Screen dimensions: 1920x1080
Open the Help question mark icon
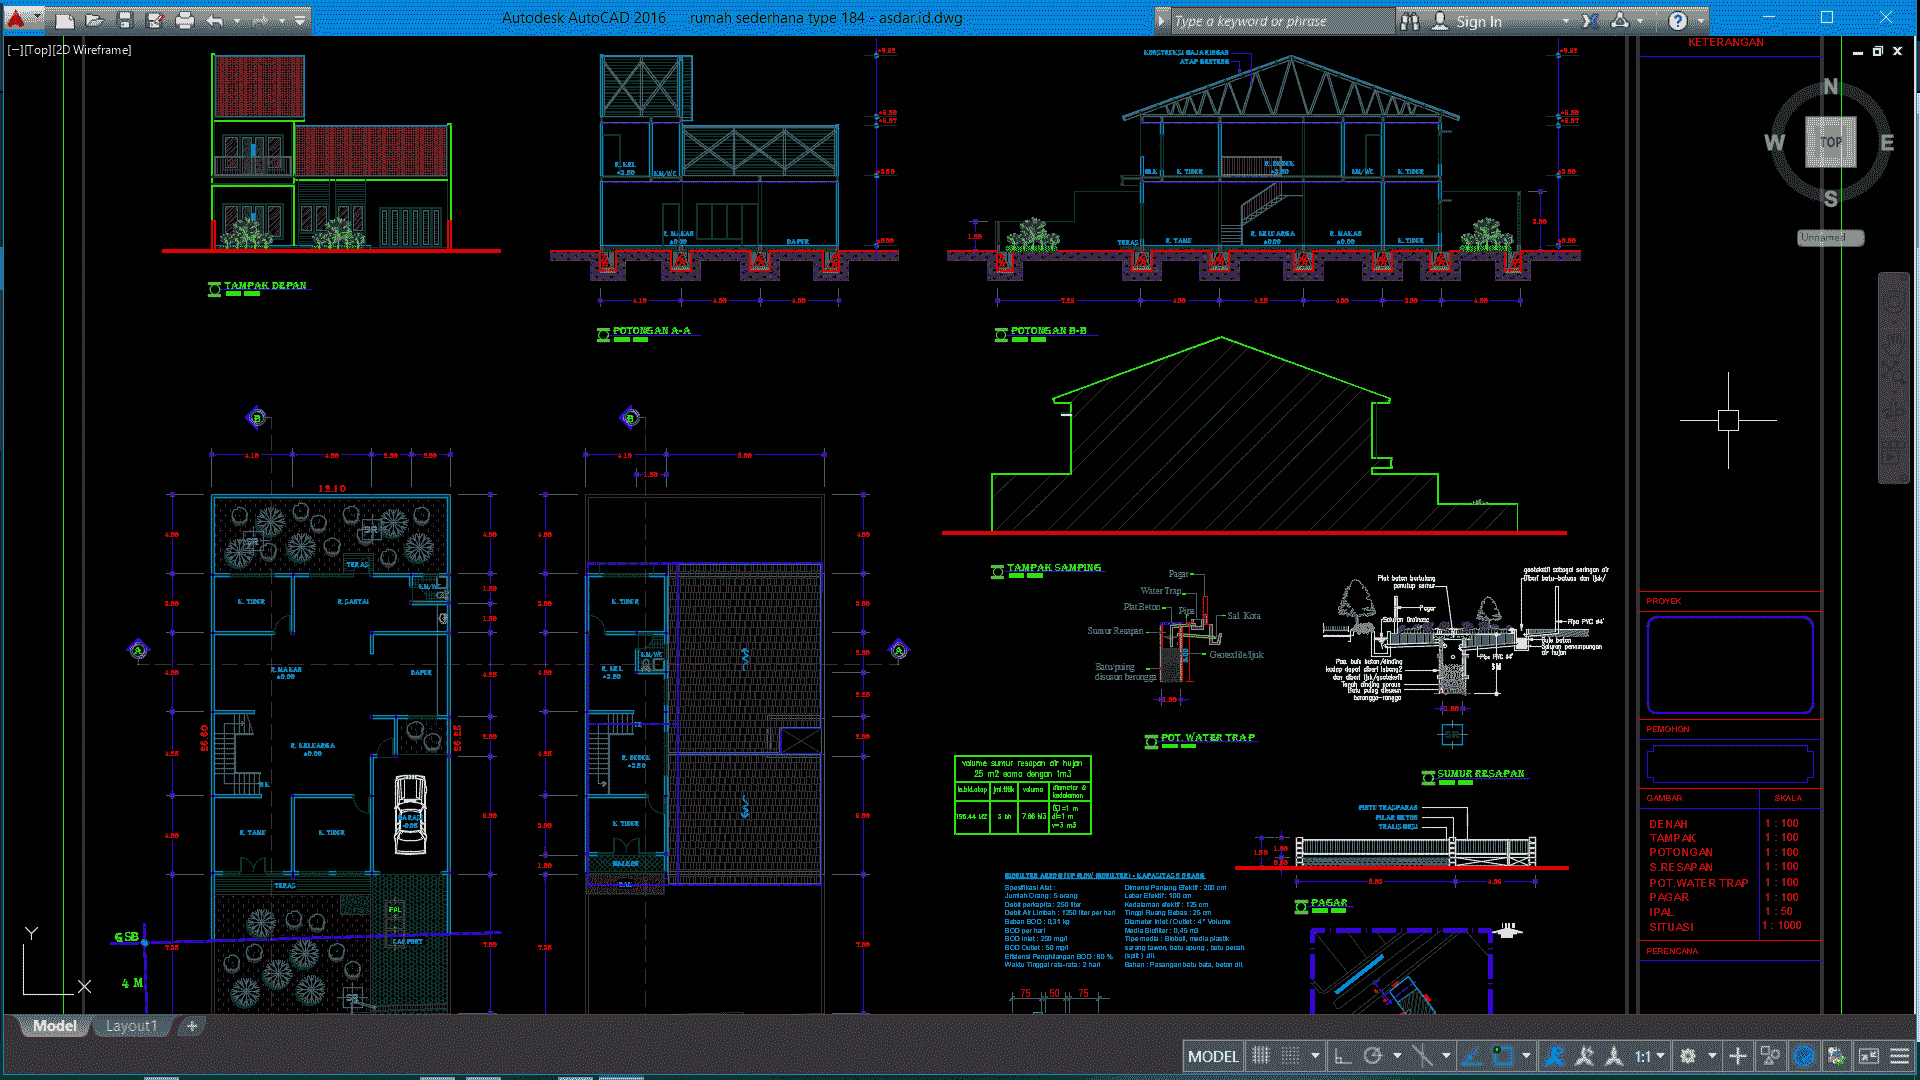[x=1678, y=21]
